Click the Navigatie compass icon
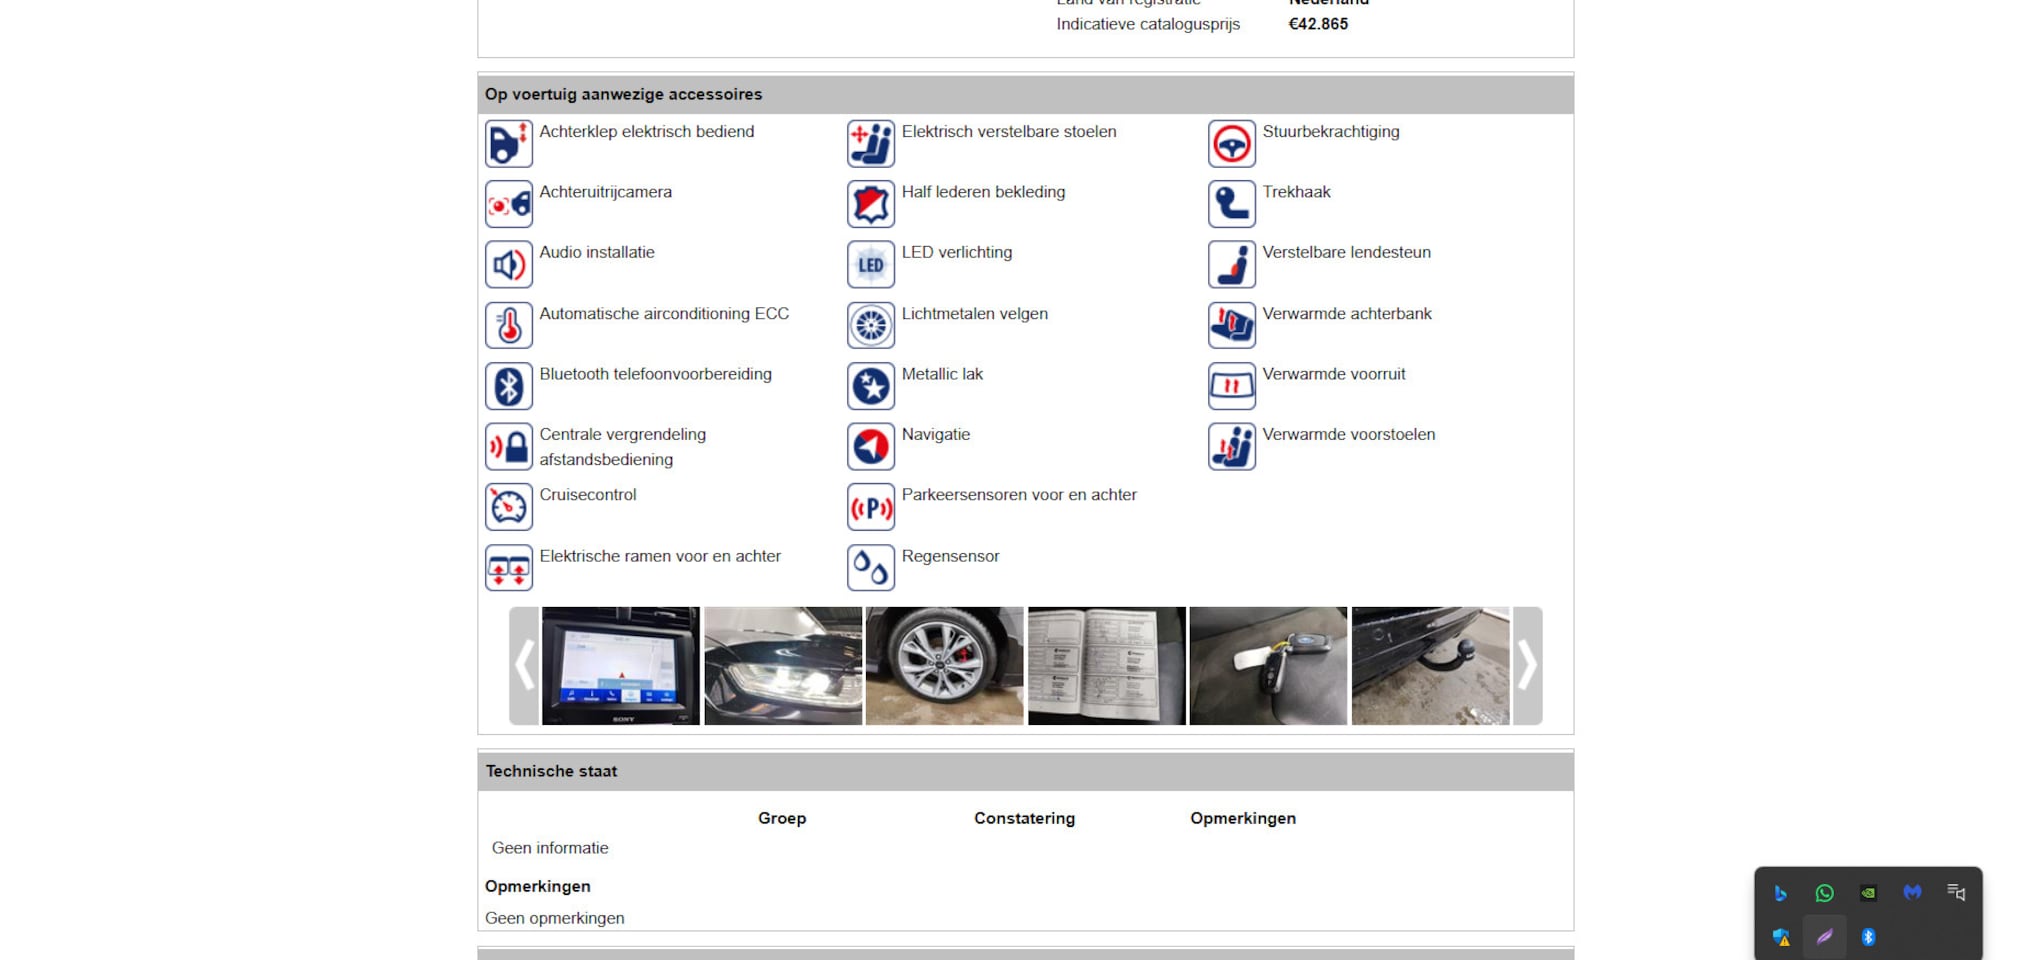Screen dimensions: 2019x960 870,446
